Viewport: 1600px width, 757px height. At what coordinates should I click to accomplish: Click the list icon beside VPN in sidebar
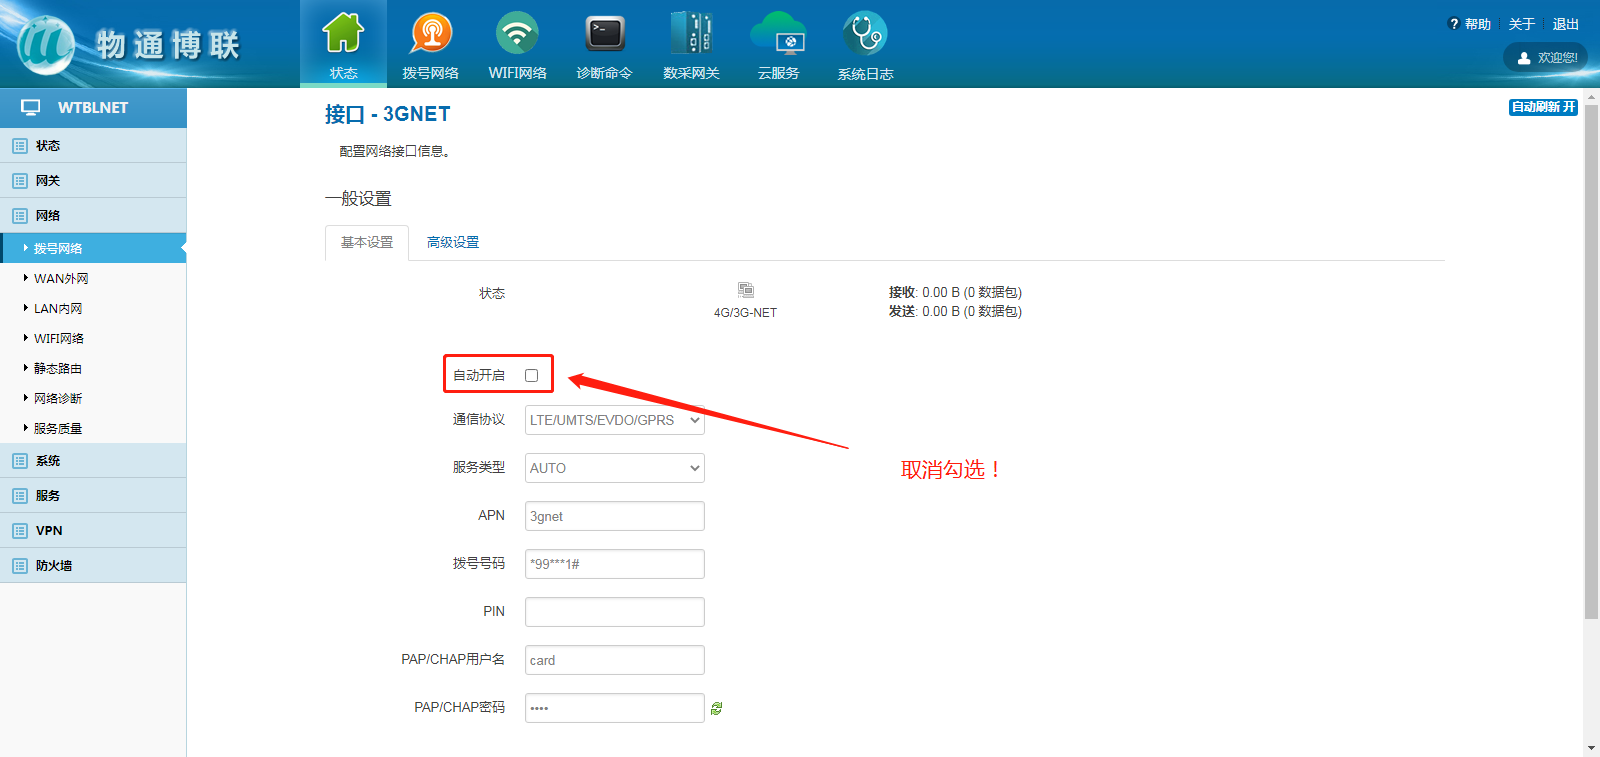pos(20,531)
